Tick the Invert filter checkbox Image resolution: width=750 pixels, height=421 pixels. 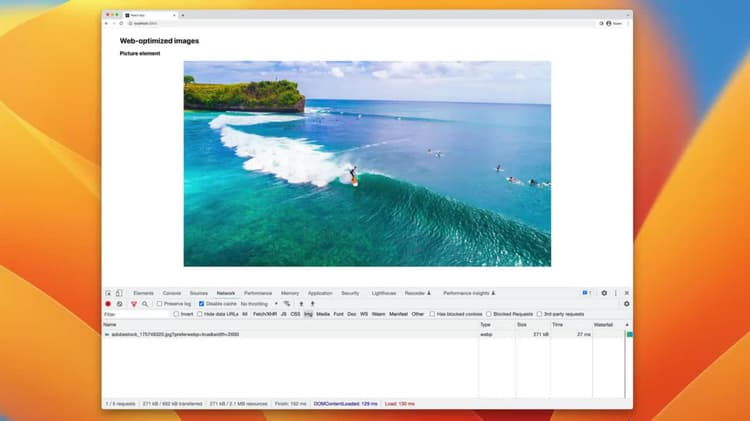(176, 314)
